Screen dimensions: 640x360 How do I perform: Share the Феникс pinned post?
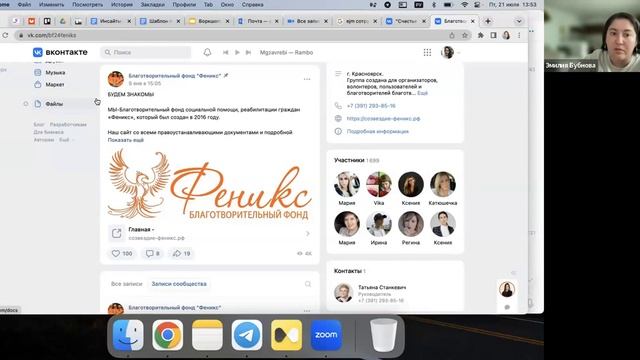tap(181, 253)
